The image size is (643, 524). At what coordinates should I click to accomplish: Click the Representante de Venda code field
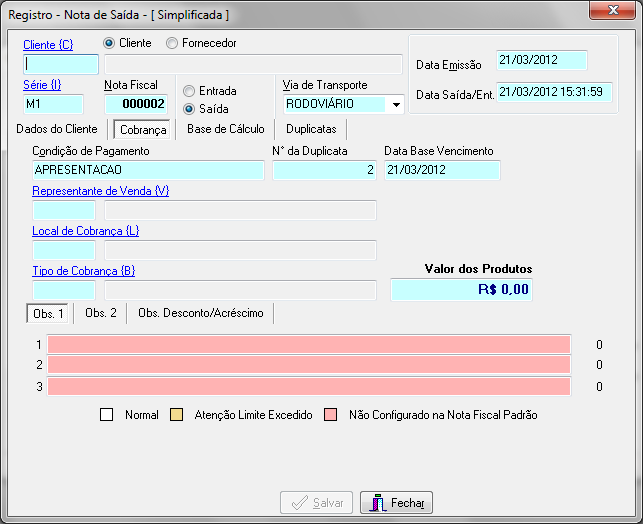tap(64, 210)
